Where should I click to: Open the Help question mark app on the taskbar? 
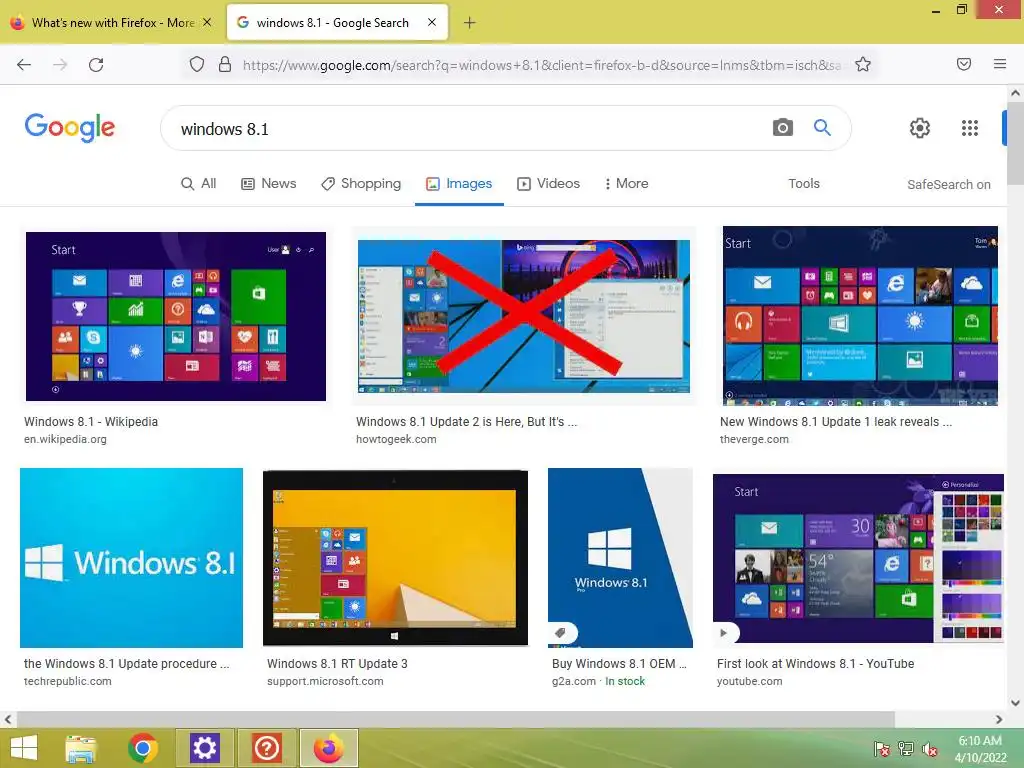(x=266, y=748)
